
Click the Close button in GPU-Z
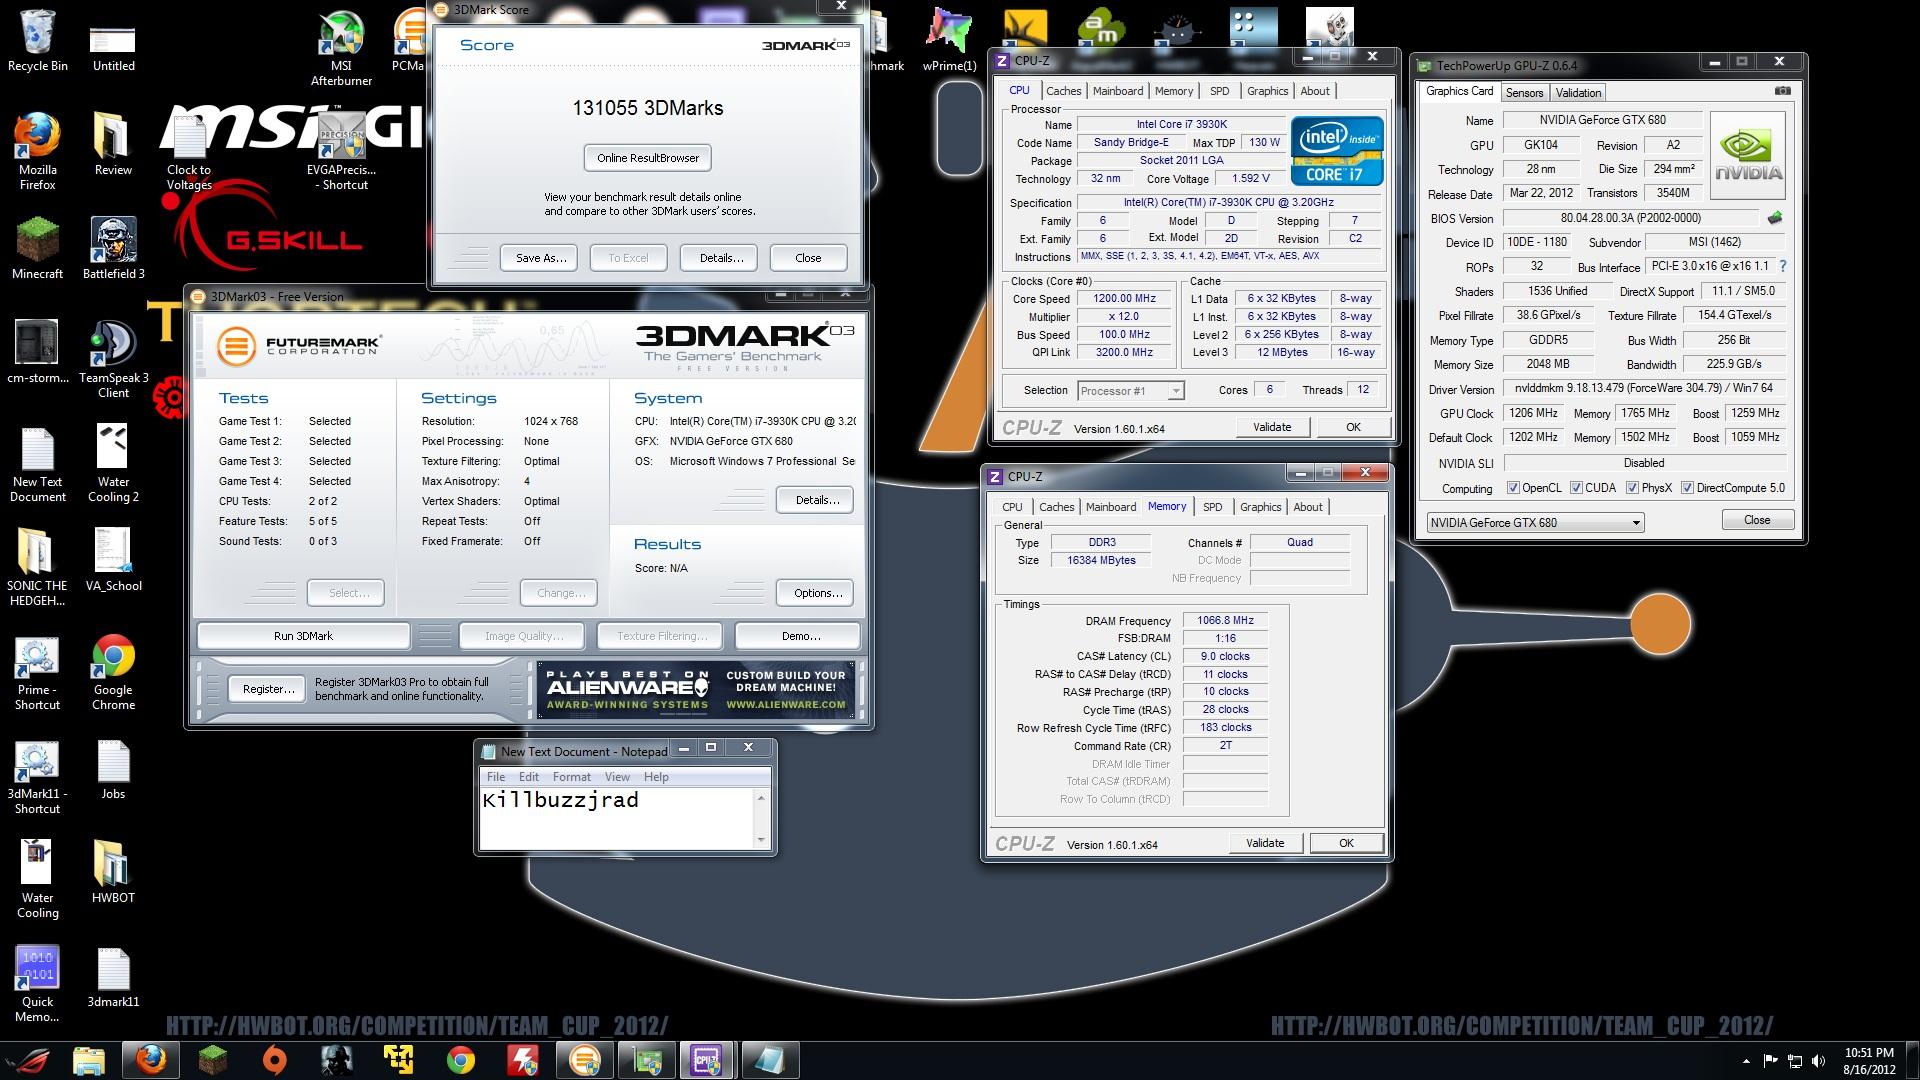(1757, 520)
